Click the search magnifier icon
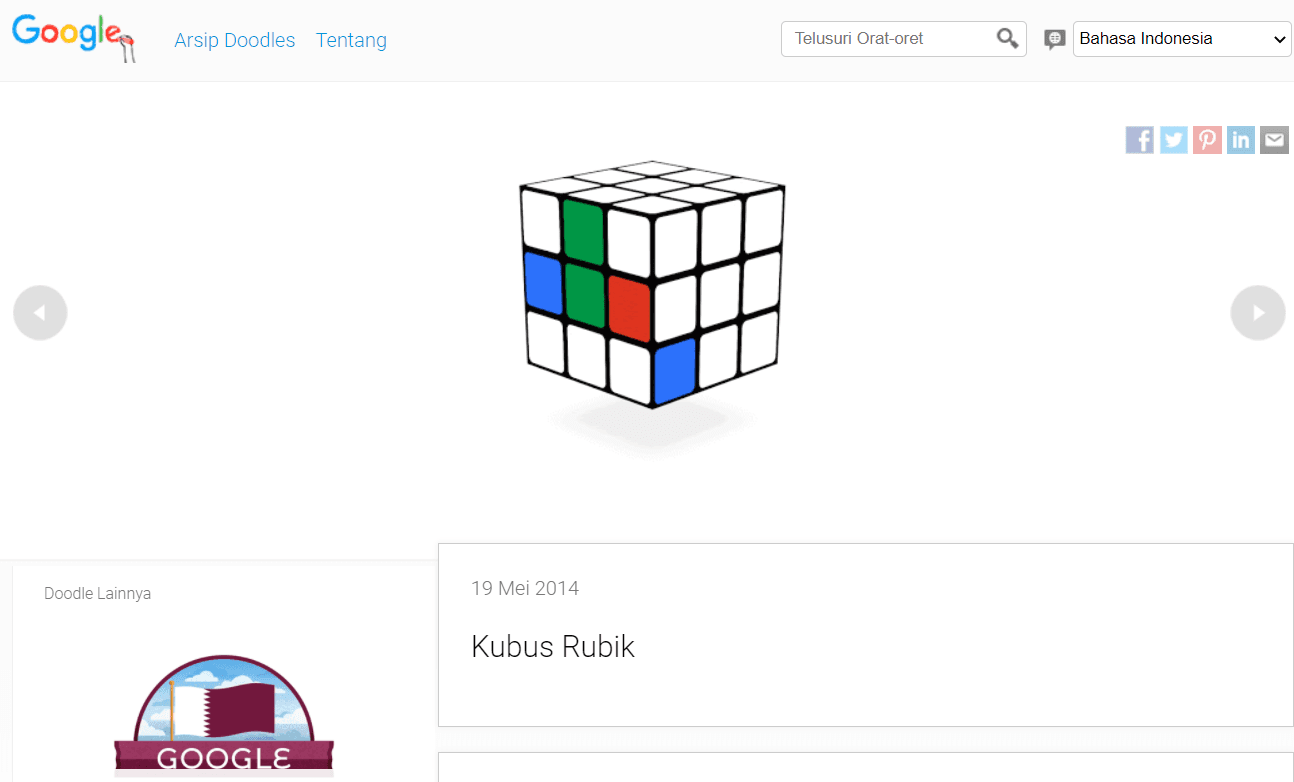 (x=1007, y=39)
